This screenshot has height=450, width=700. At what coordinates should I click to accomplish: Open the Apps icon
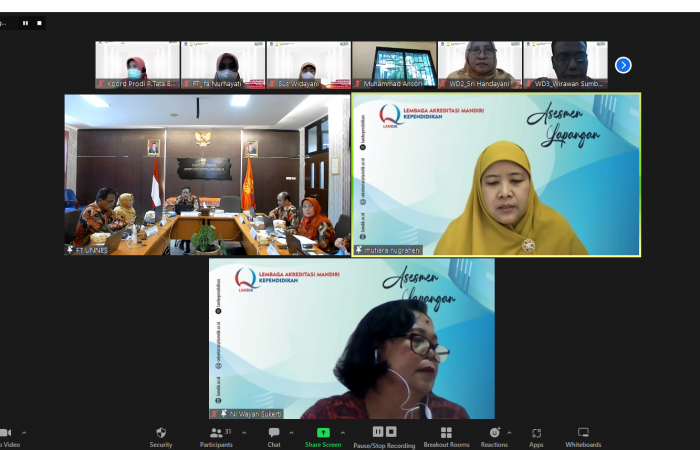(x=536, y=432)
